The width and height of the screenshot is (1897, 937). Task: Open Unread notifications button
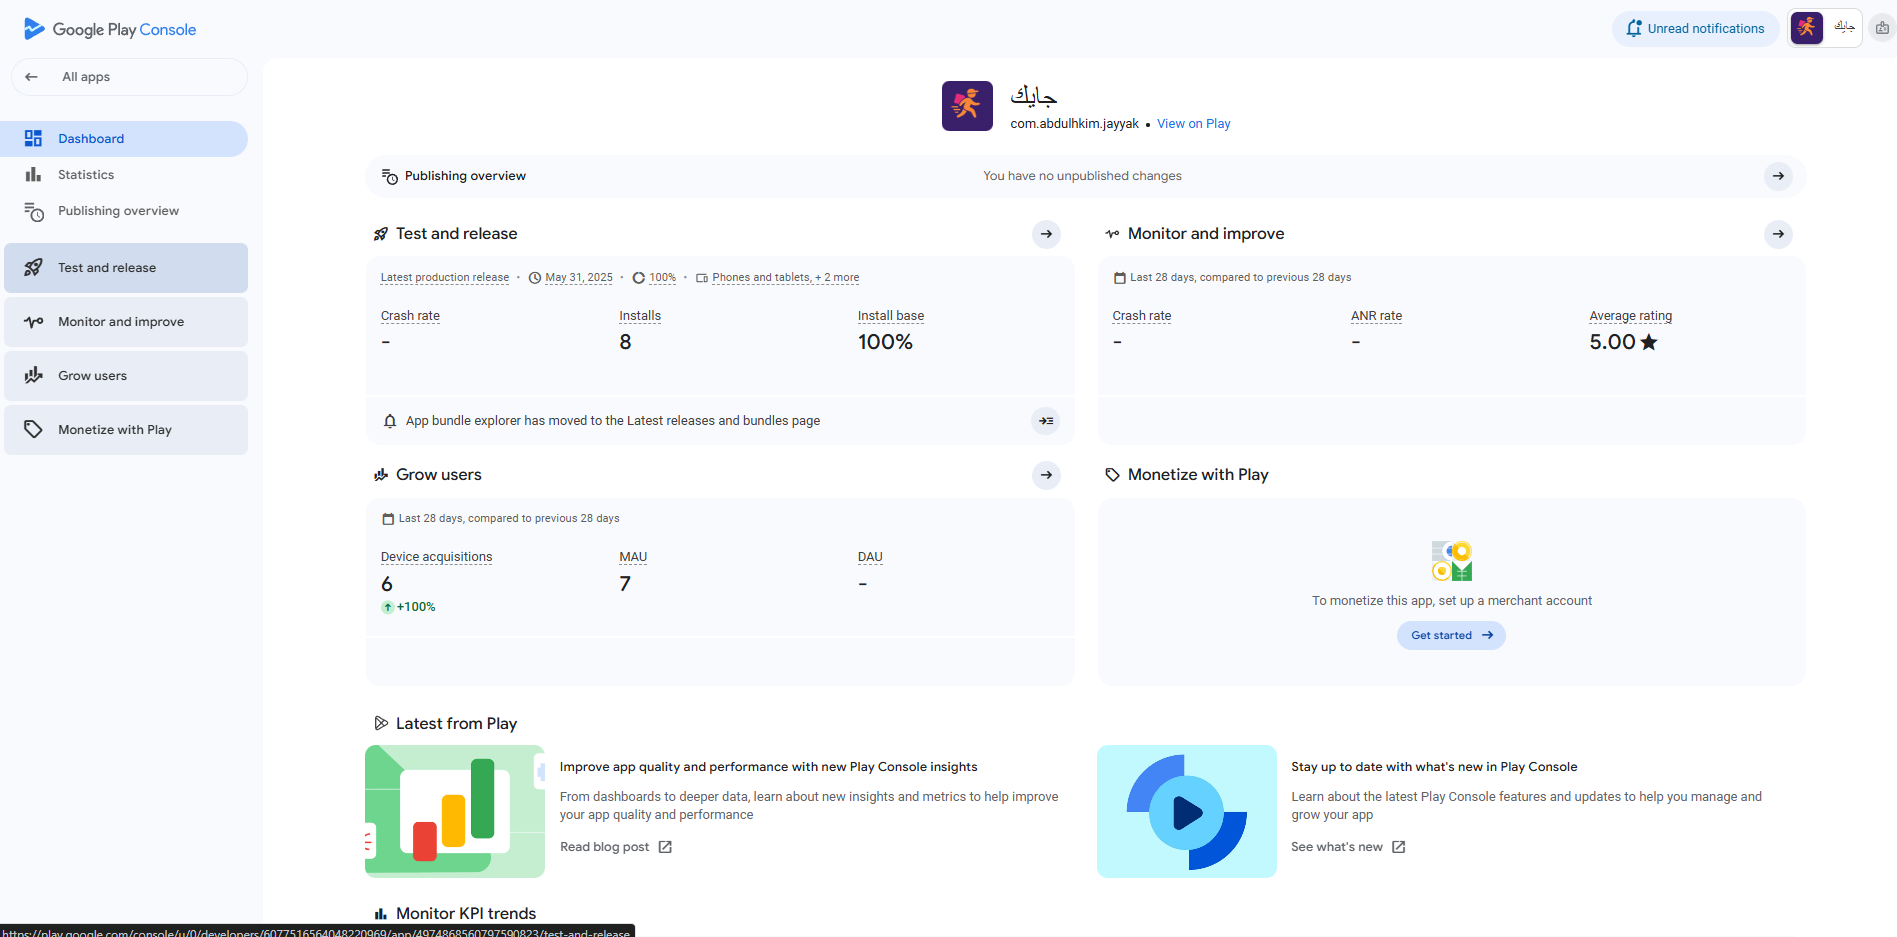click(x=1695, y=29)
